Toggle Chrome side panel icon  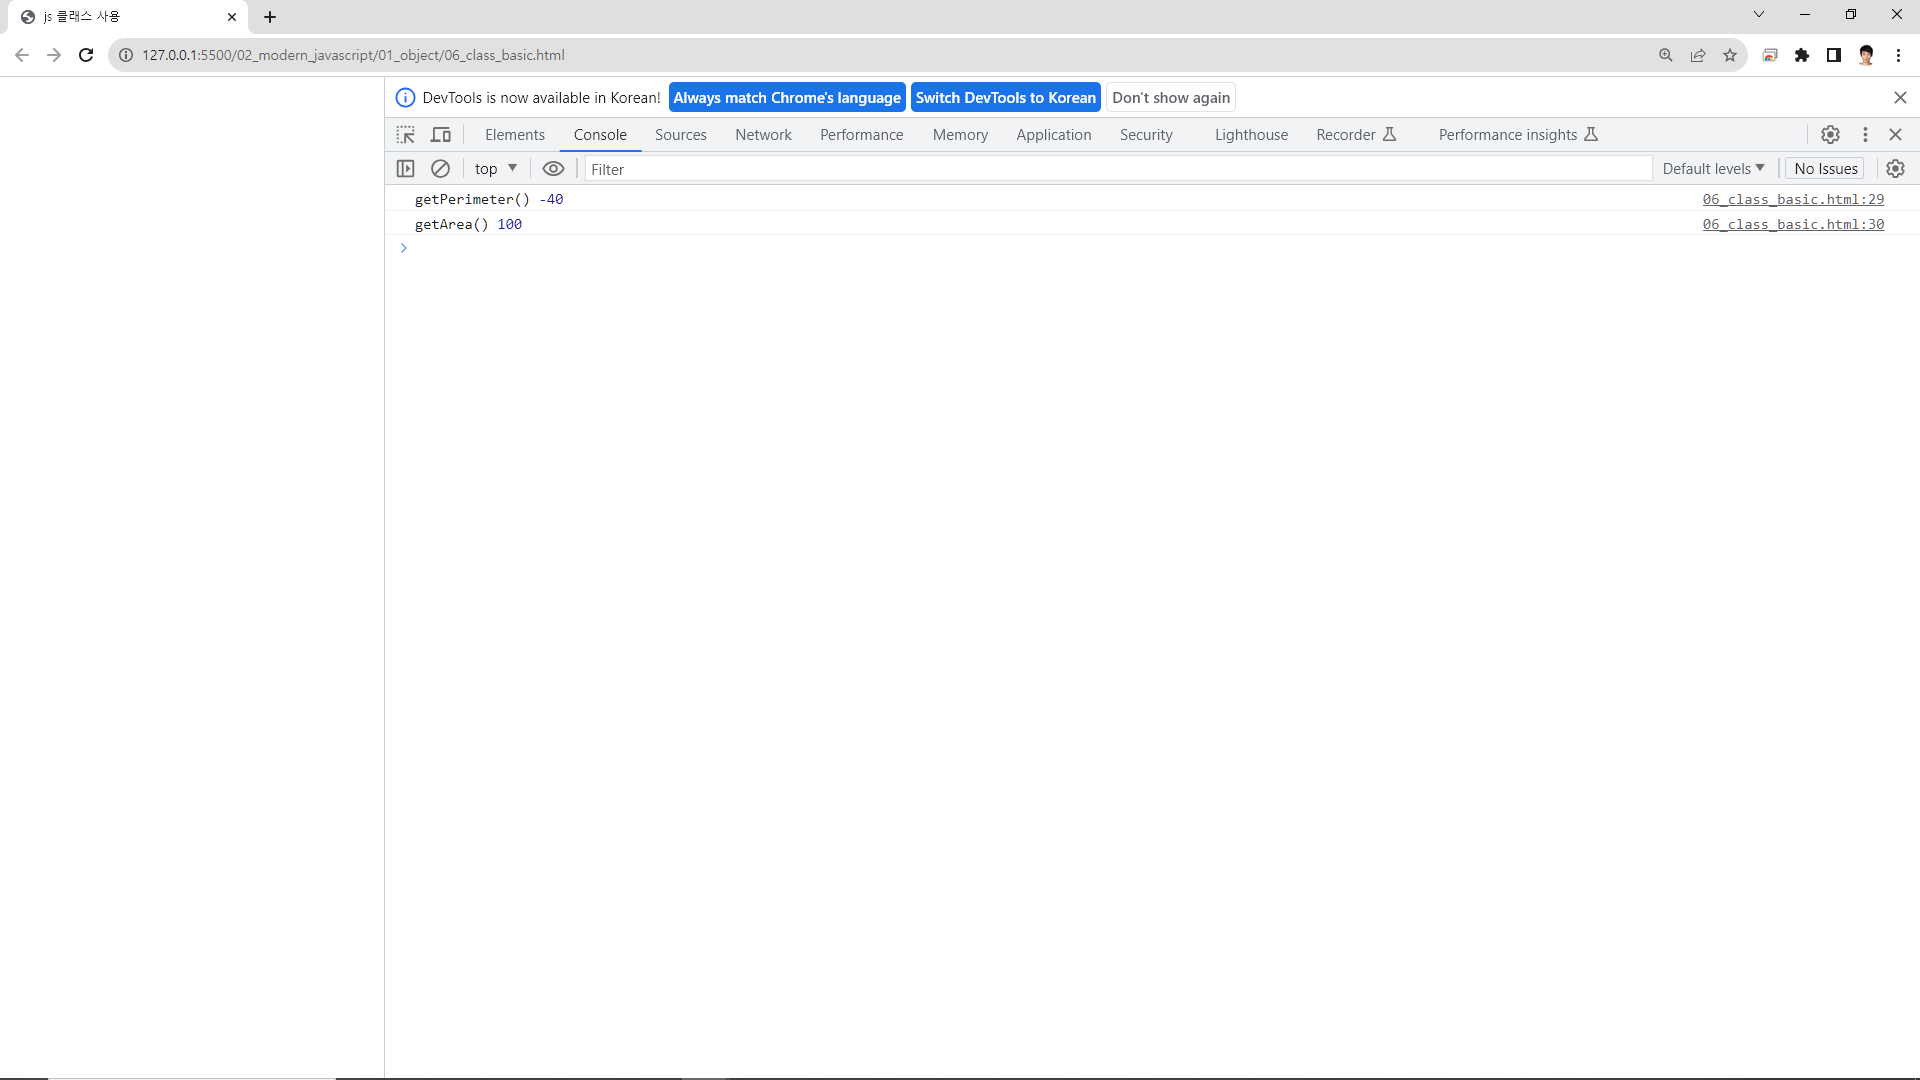1834,55
